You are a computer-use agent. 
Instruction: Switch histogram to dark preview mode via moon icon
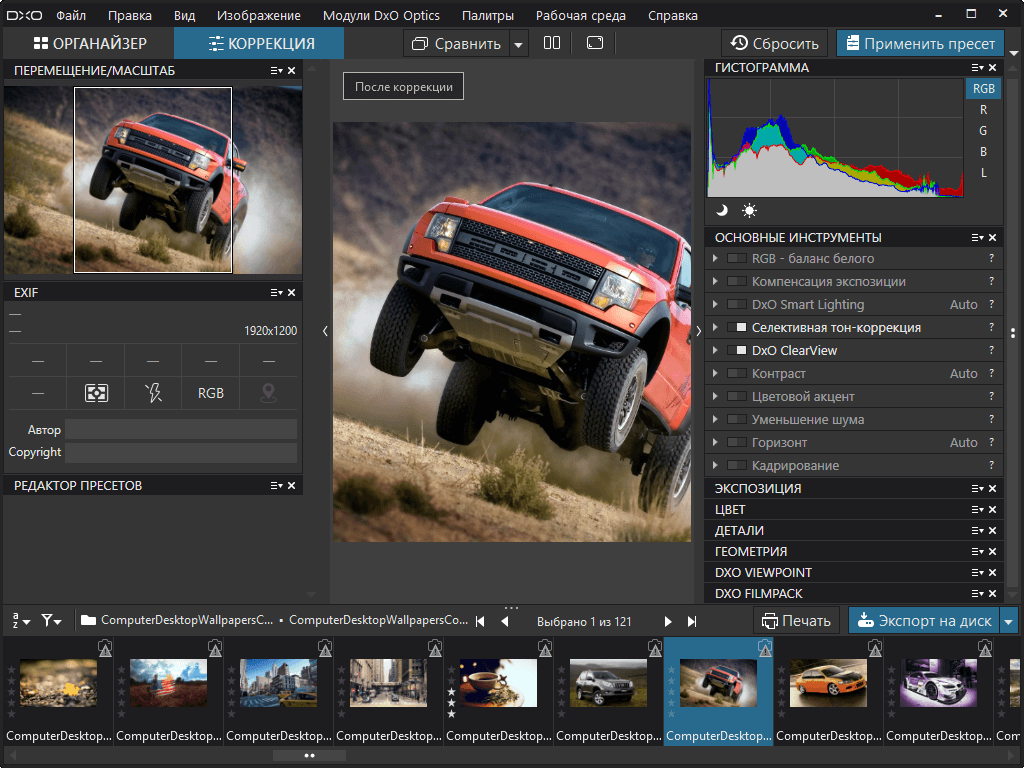click(x=723, y=210)
